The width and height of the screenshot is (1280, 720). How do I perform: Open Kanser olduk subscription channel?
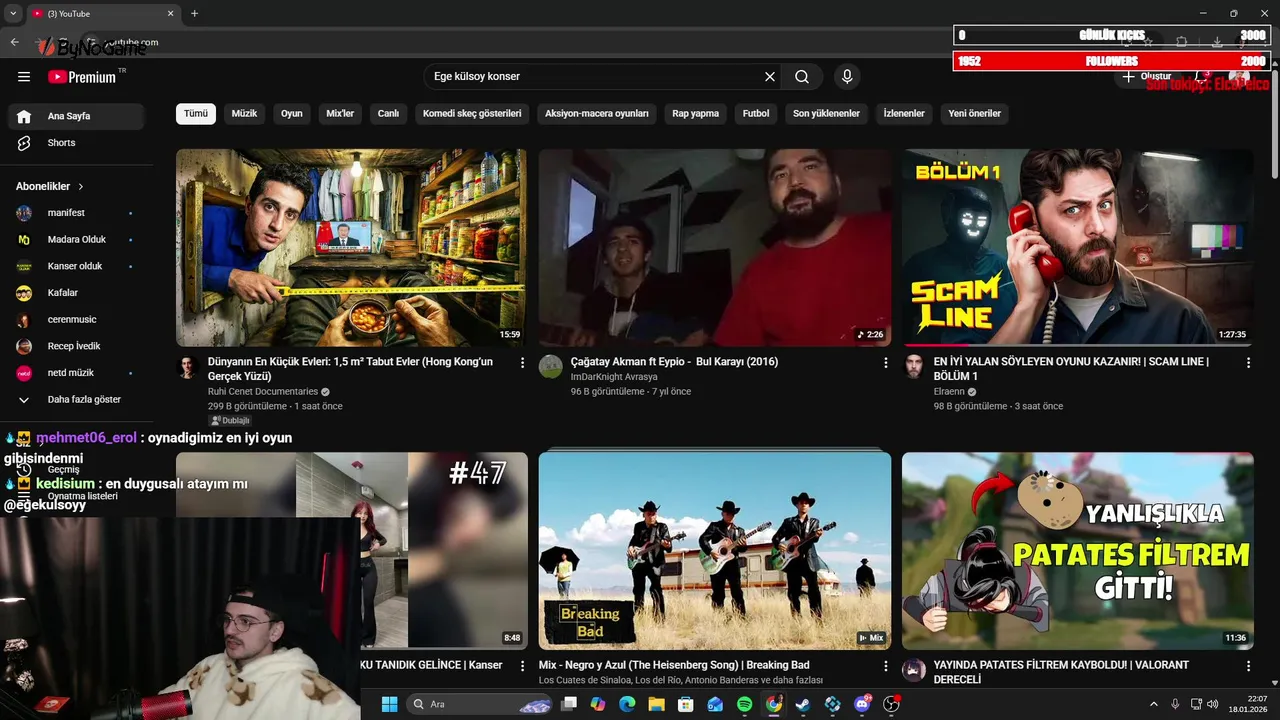76,266
